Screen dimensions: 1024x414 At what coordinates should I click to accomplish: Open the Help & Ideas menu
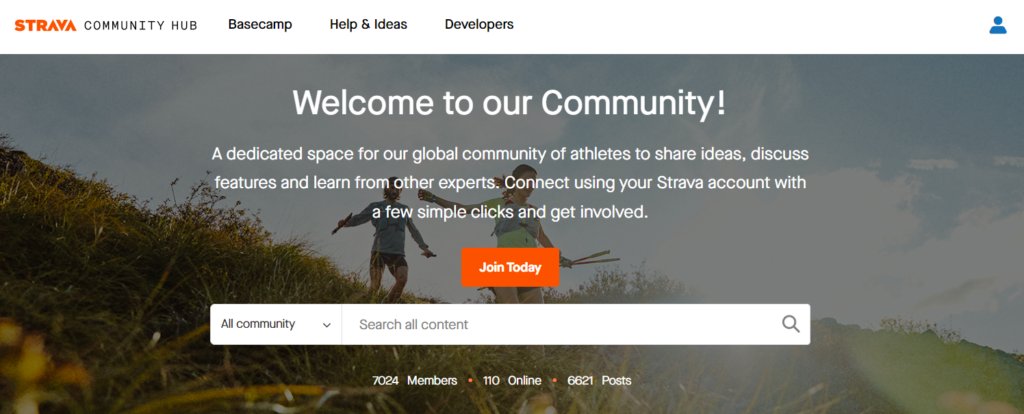point(368,25)
